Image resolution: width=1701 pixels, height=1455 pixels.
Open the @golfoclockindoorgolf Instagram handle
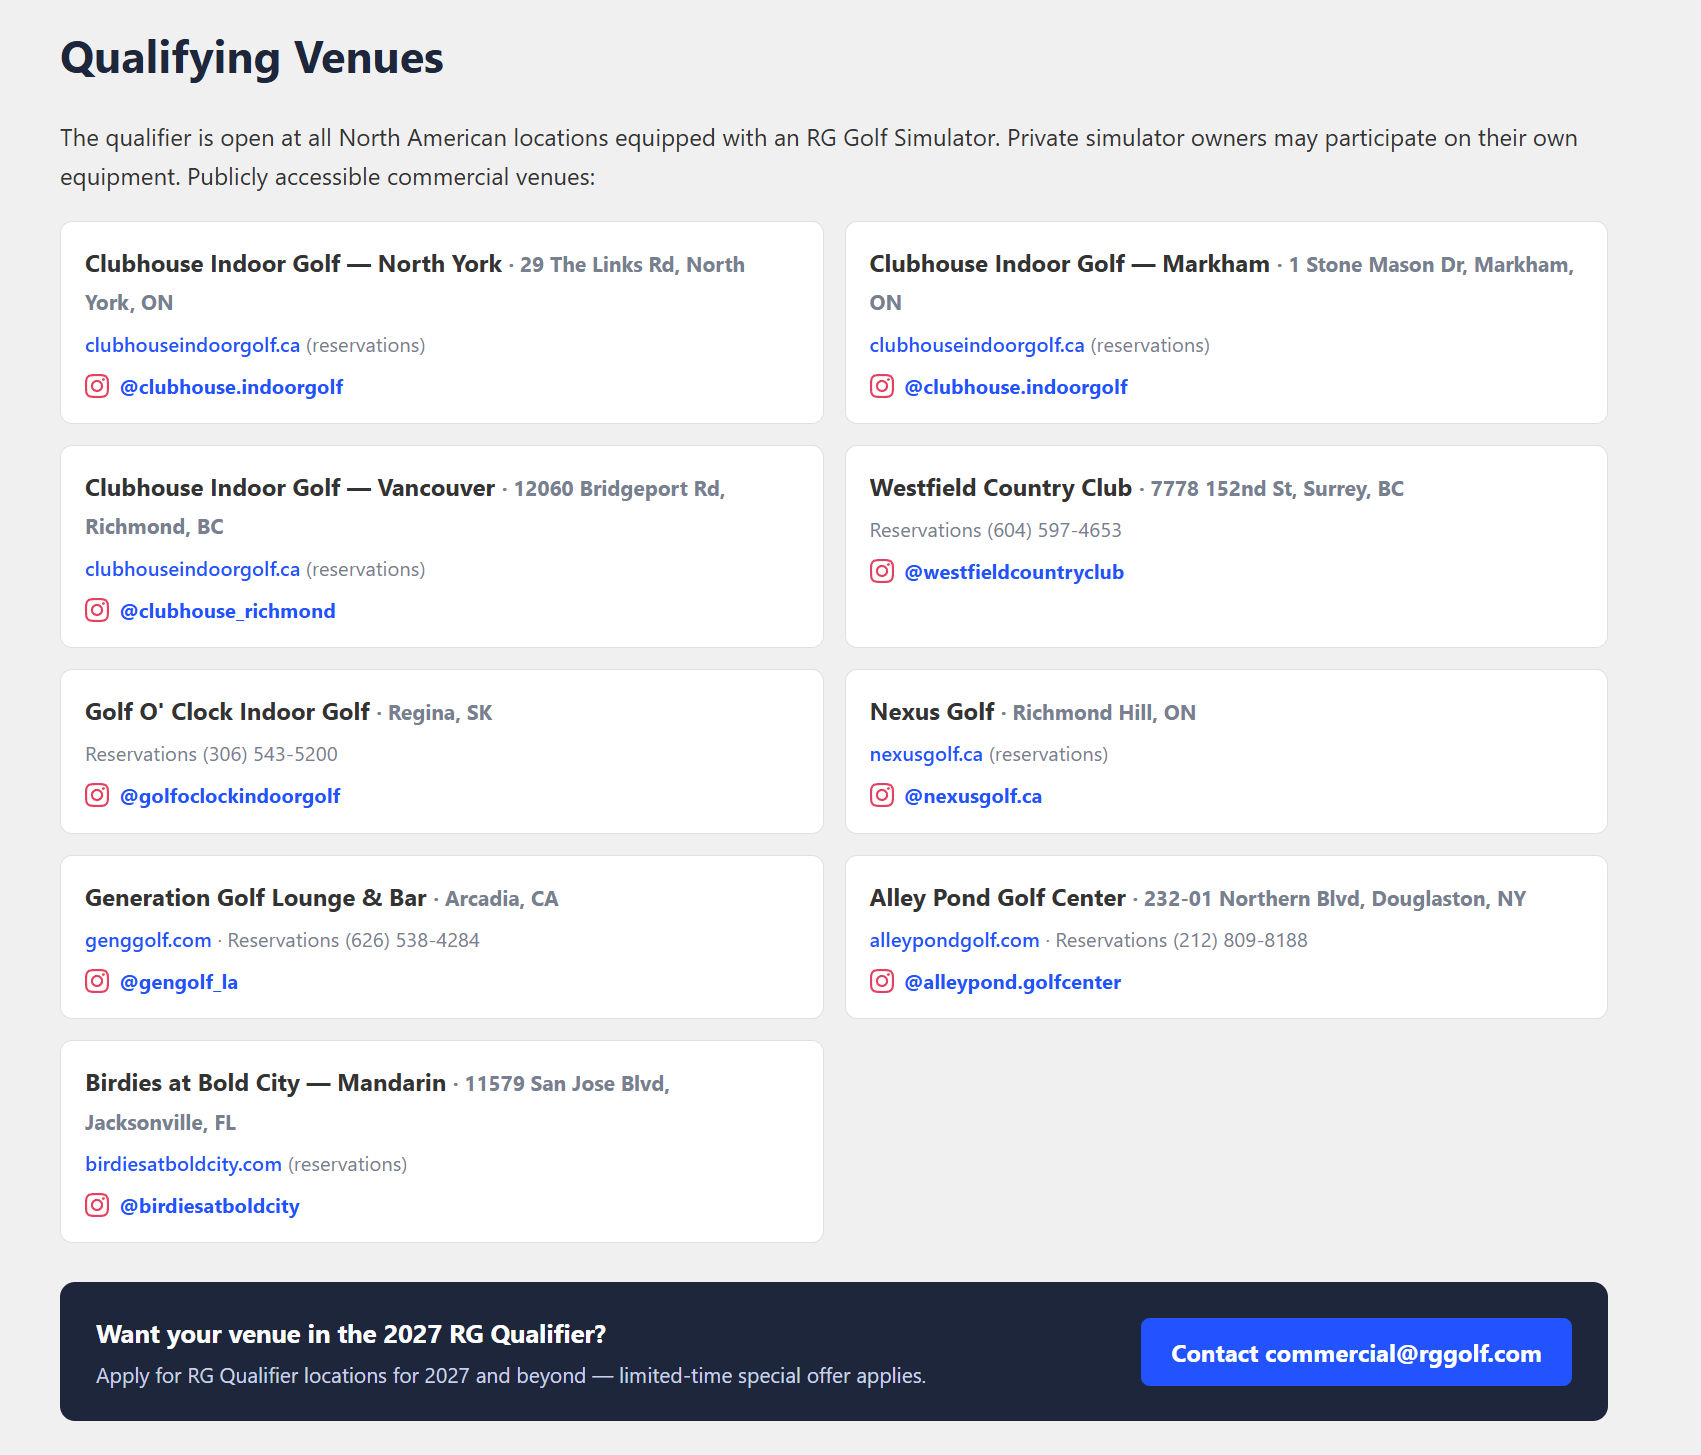[x=230, y=796]
